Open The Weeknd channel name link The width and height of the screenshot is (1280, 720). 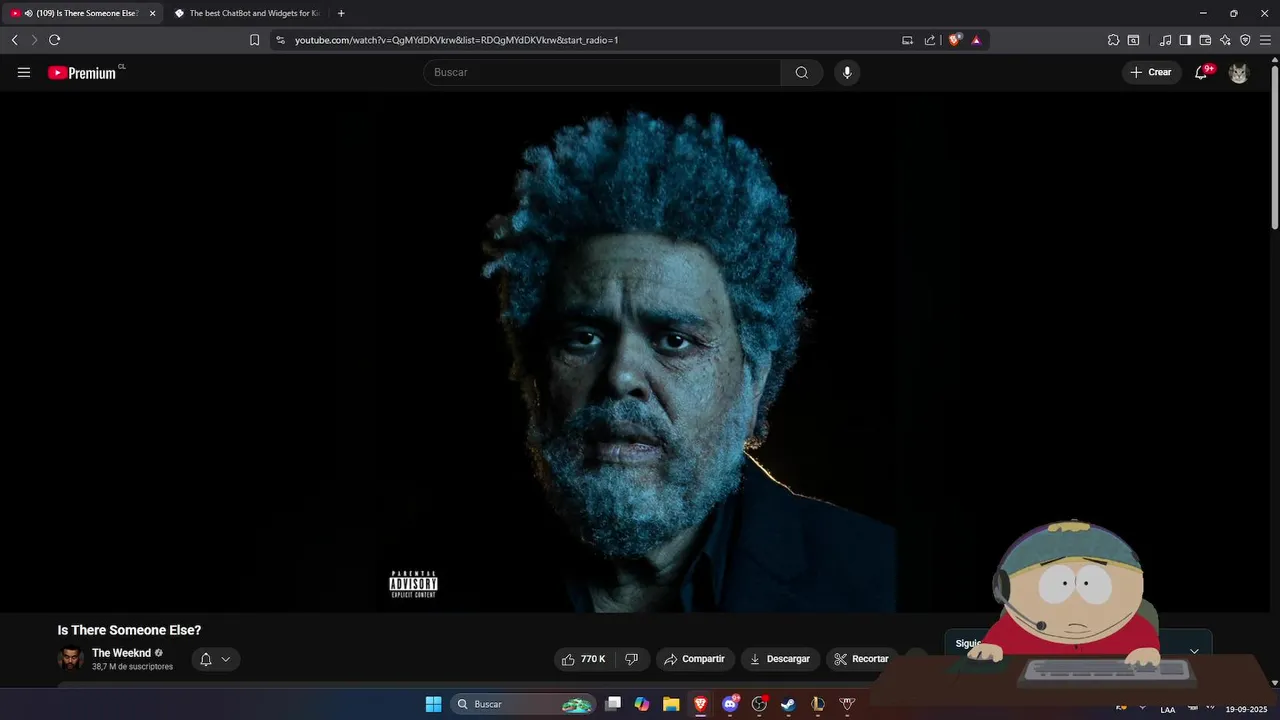(121, 653)
